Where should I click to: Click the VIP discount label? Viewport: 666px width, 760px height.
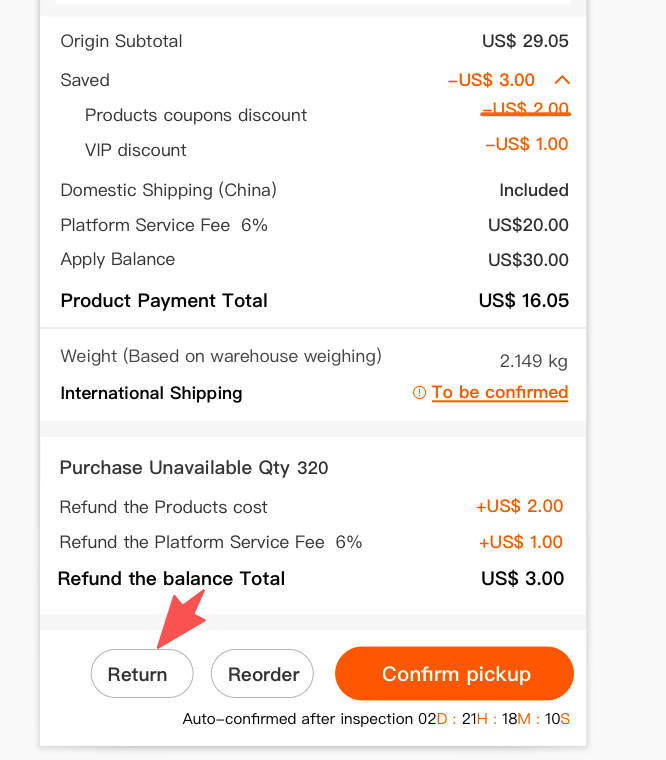pyautogui.click(x=136, y=150)
